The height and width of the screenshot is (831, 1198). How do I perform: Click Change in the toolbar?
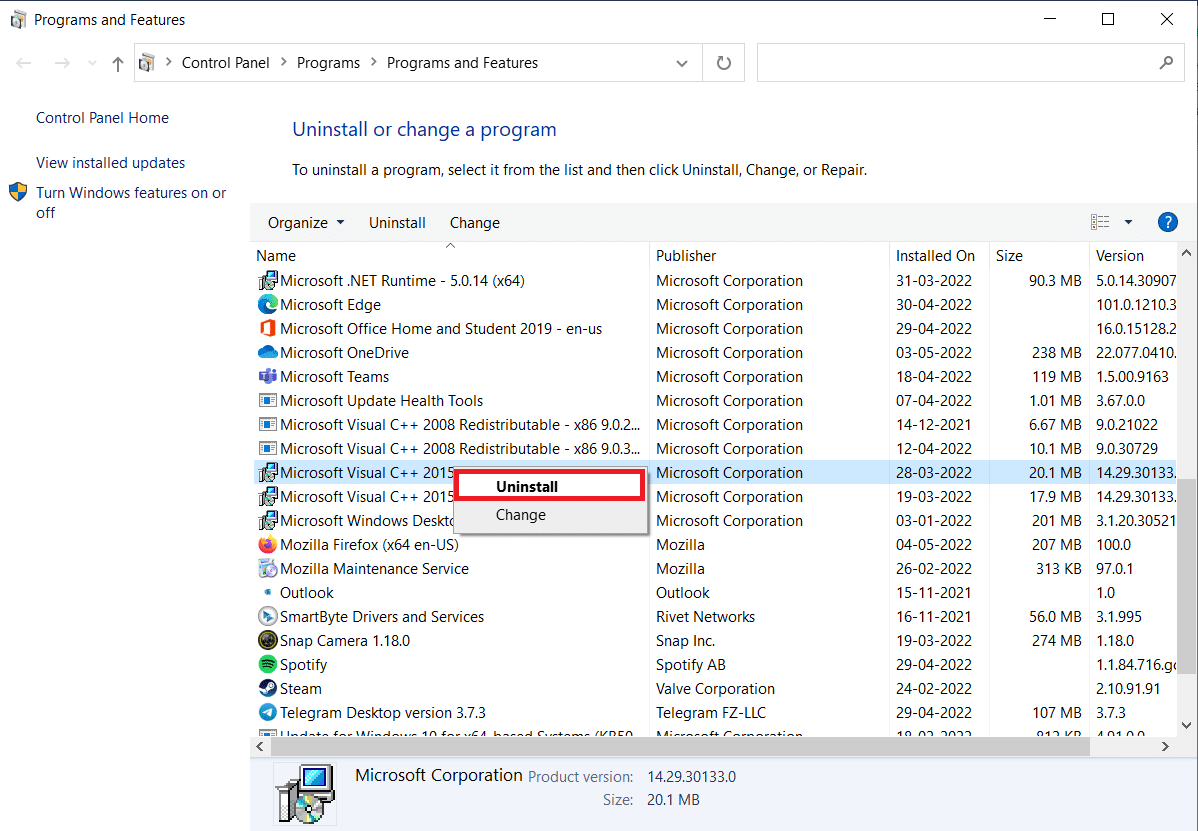pos(474,223)
